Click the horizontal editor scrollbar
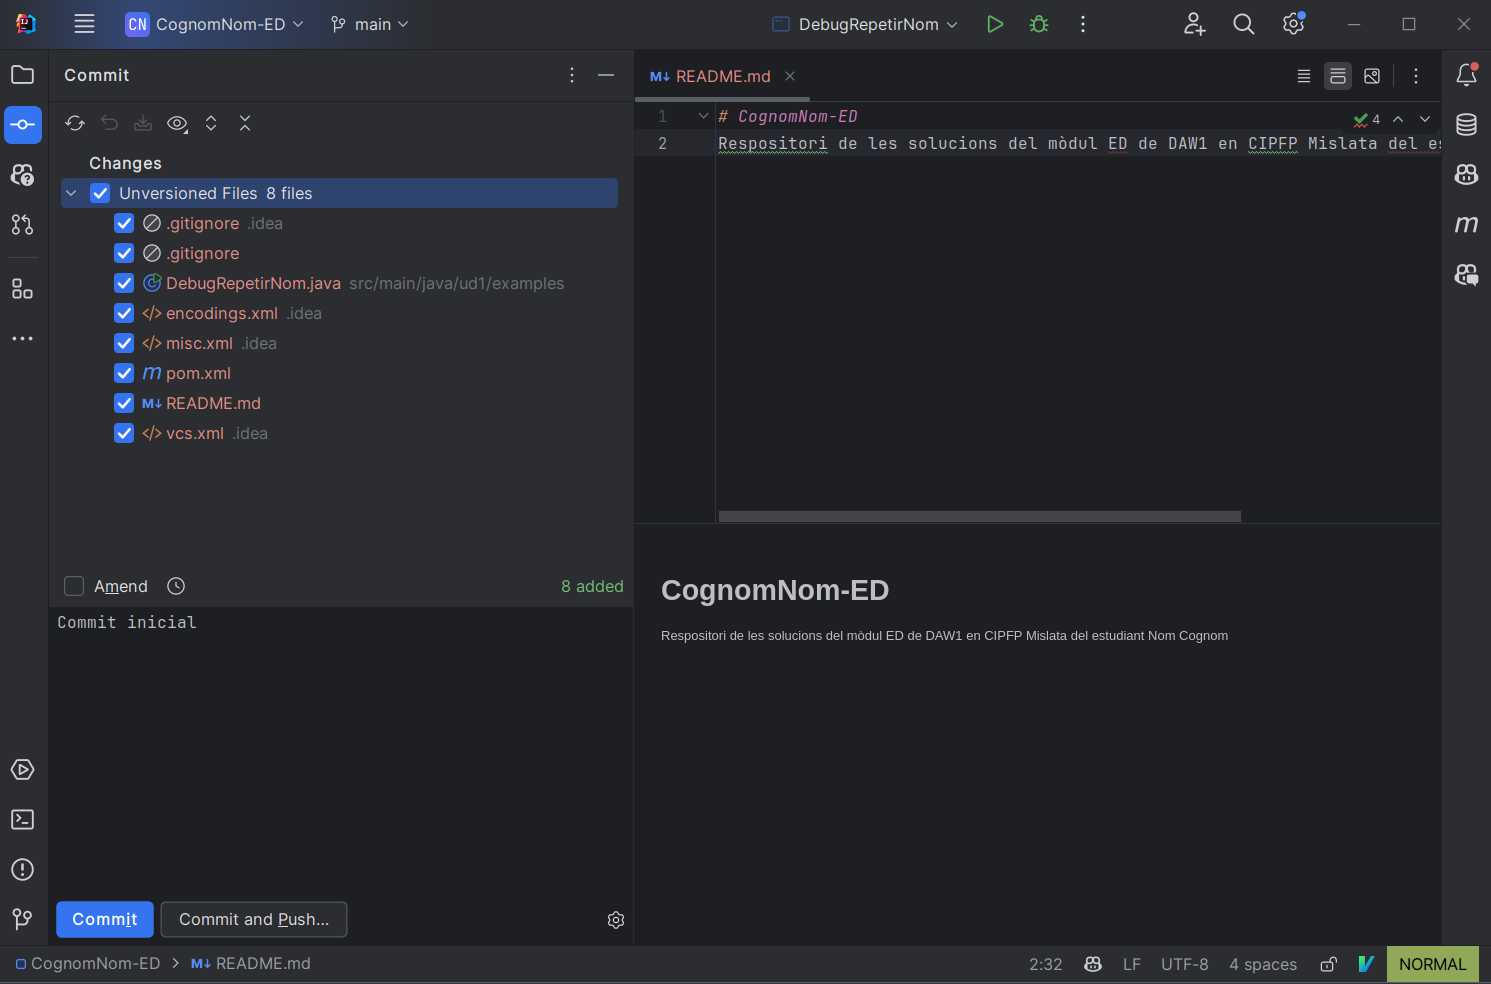Image resolution: width=1491 pixels, height=984 pixels. 980,517
